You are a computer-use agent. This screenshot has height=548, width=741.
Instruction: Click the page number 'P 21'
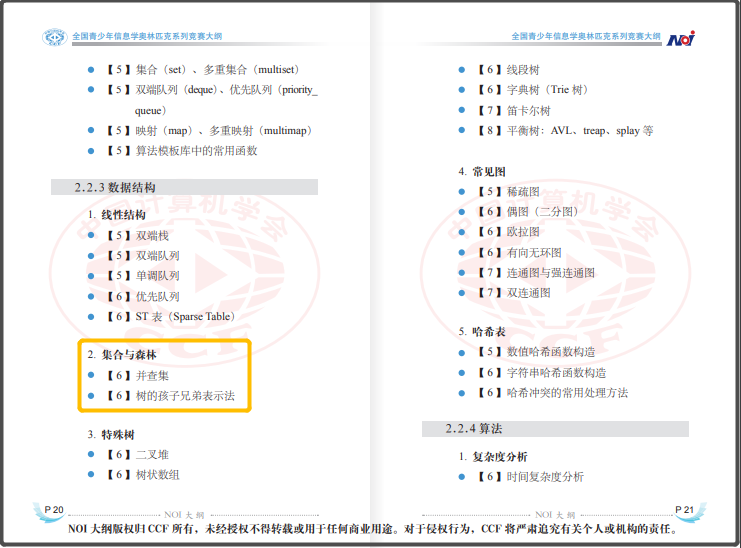coord(684,510)
